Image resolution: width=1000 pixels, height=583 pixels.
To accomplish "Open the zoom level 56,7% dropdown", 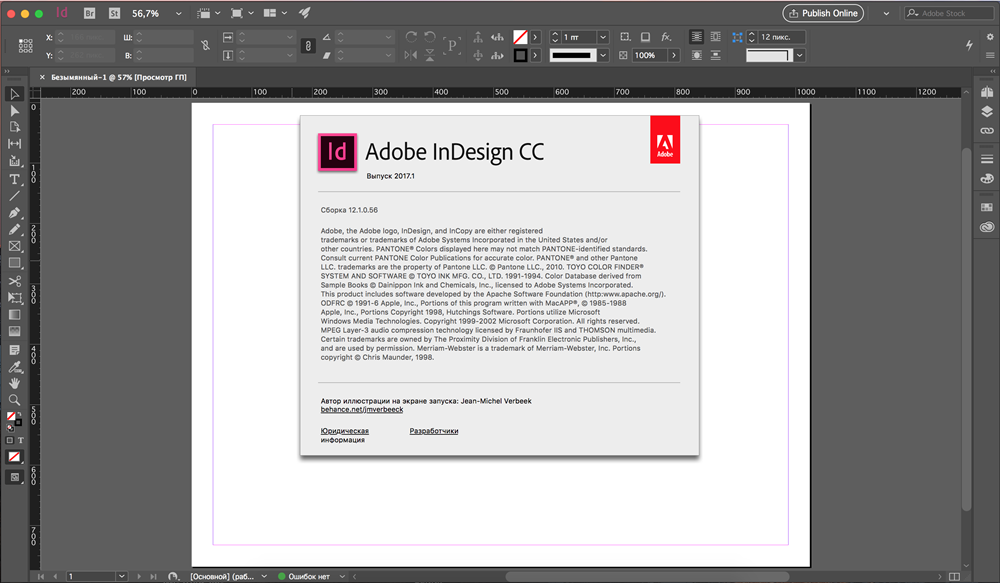I will pyautogui.click(x=179, y=13).
